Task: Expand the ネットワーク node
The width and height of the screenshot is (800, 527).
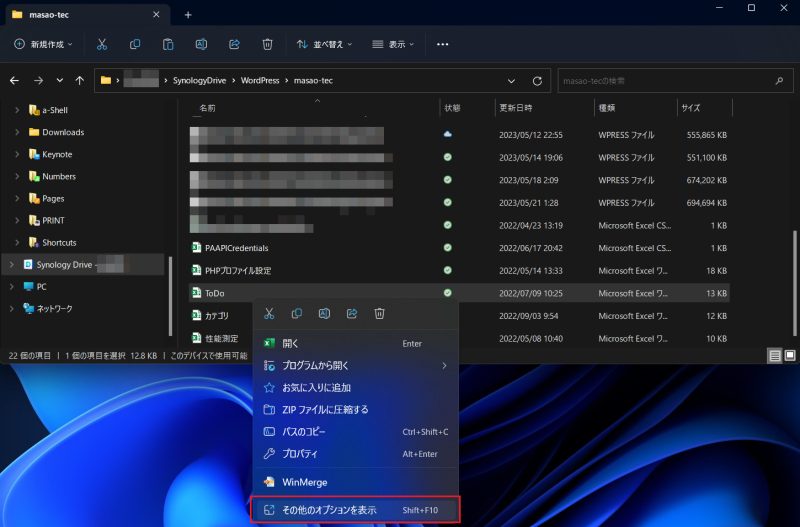Action: (12, 309)
